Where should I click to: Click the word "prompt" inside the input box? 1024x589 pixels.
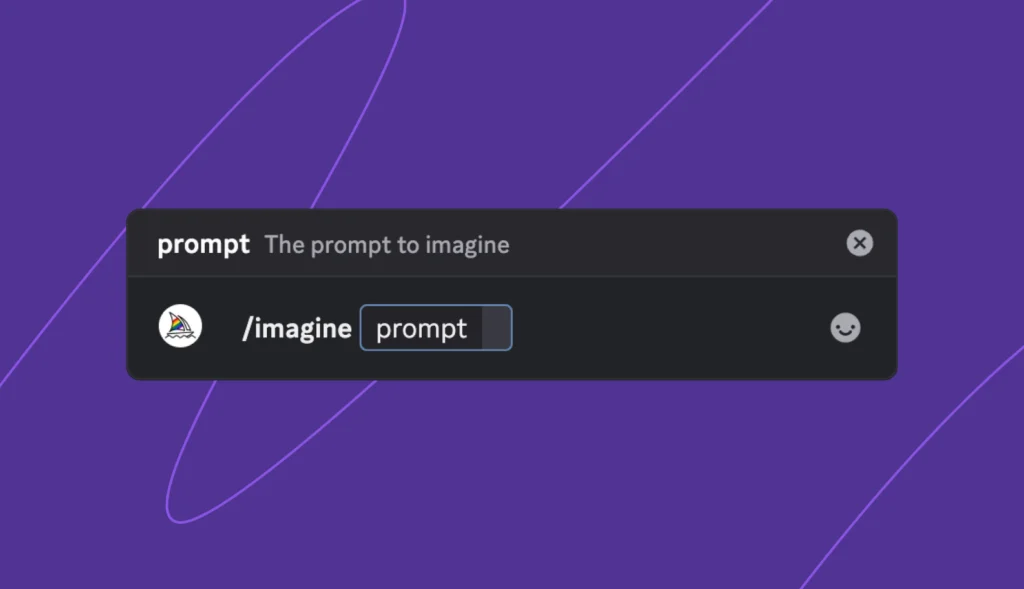421,329
